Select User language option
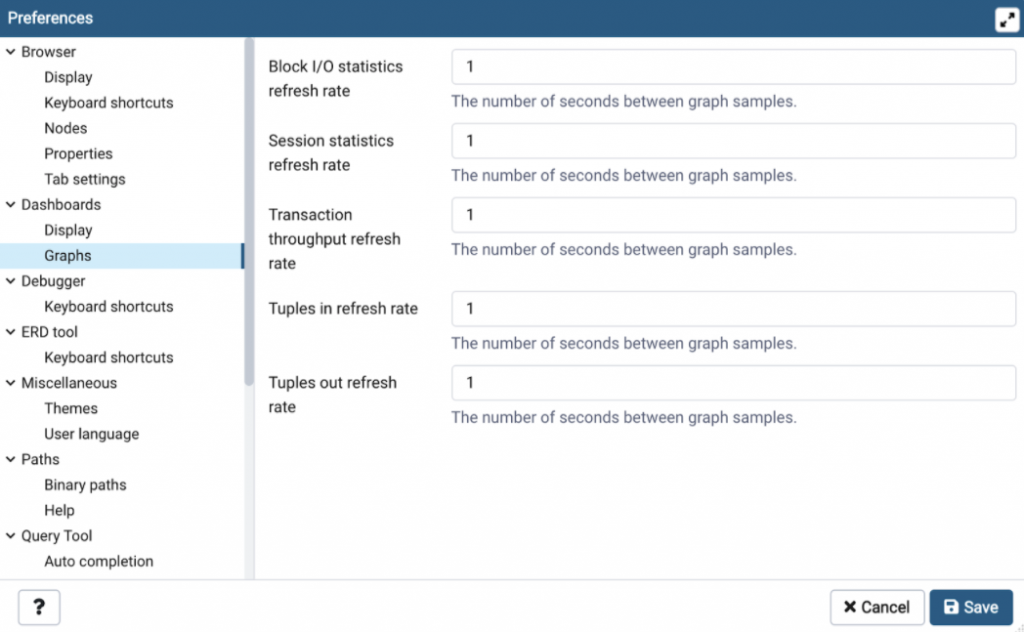The width and height of the screenshot is (1024, 632). point(91,434)
